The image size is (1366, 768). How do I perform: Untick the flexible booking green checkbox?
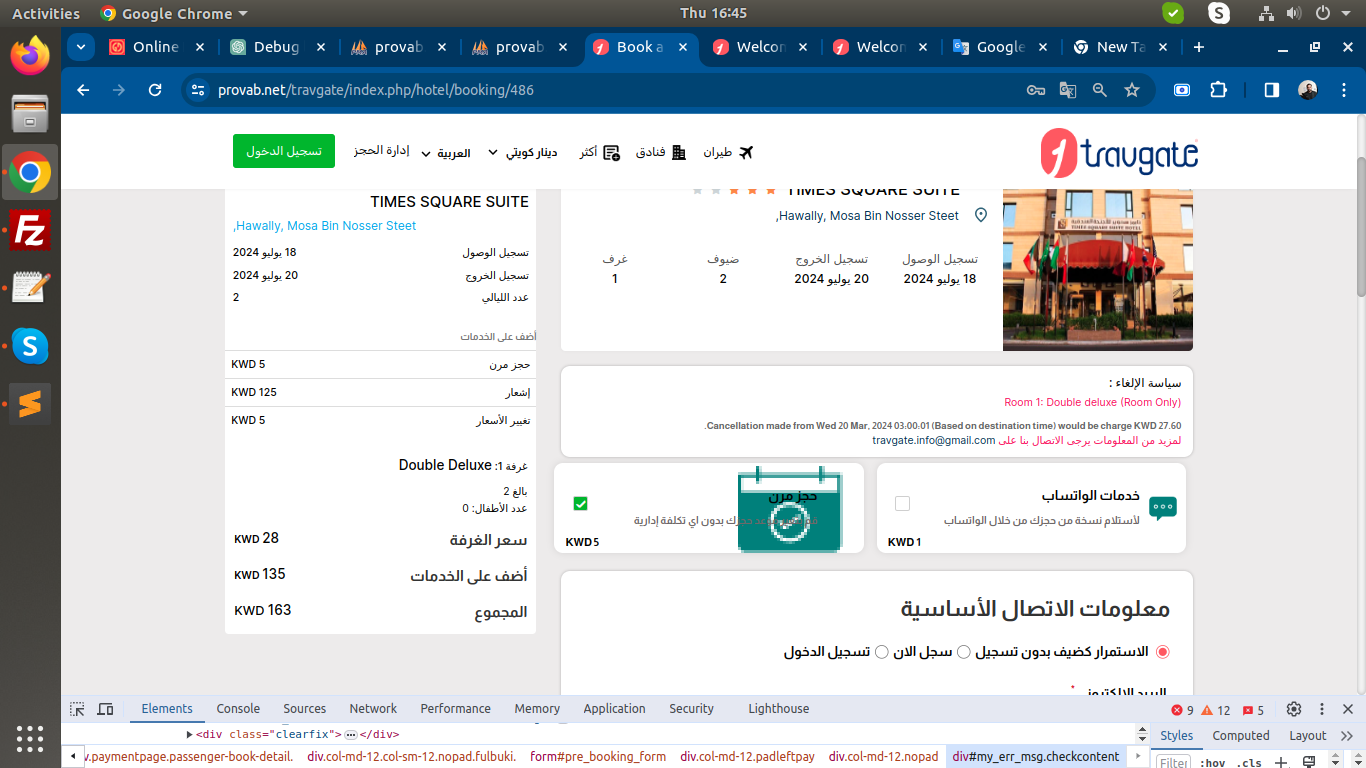point(580,503)
